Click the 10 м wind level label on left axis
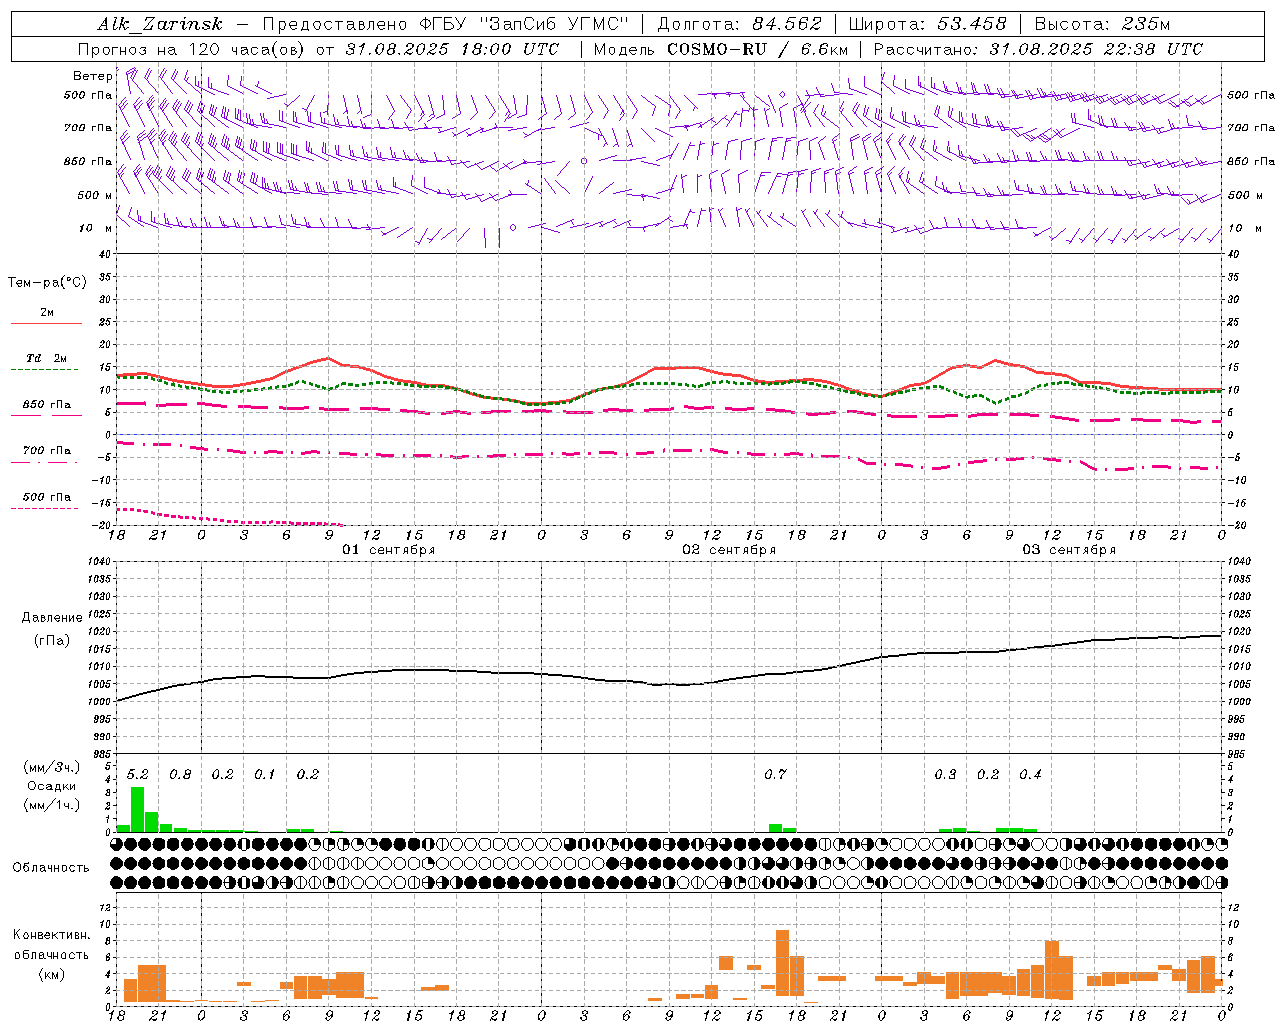The image size is (1280, 1024). (x=96, y=229)
